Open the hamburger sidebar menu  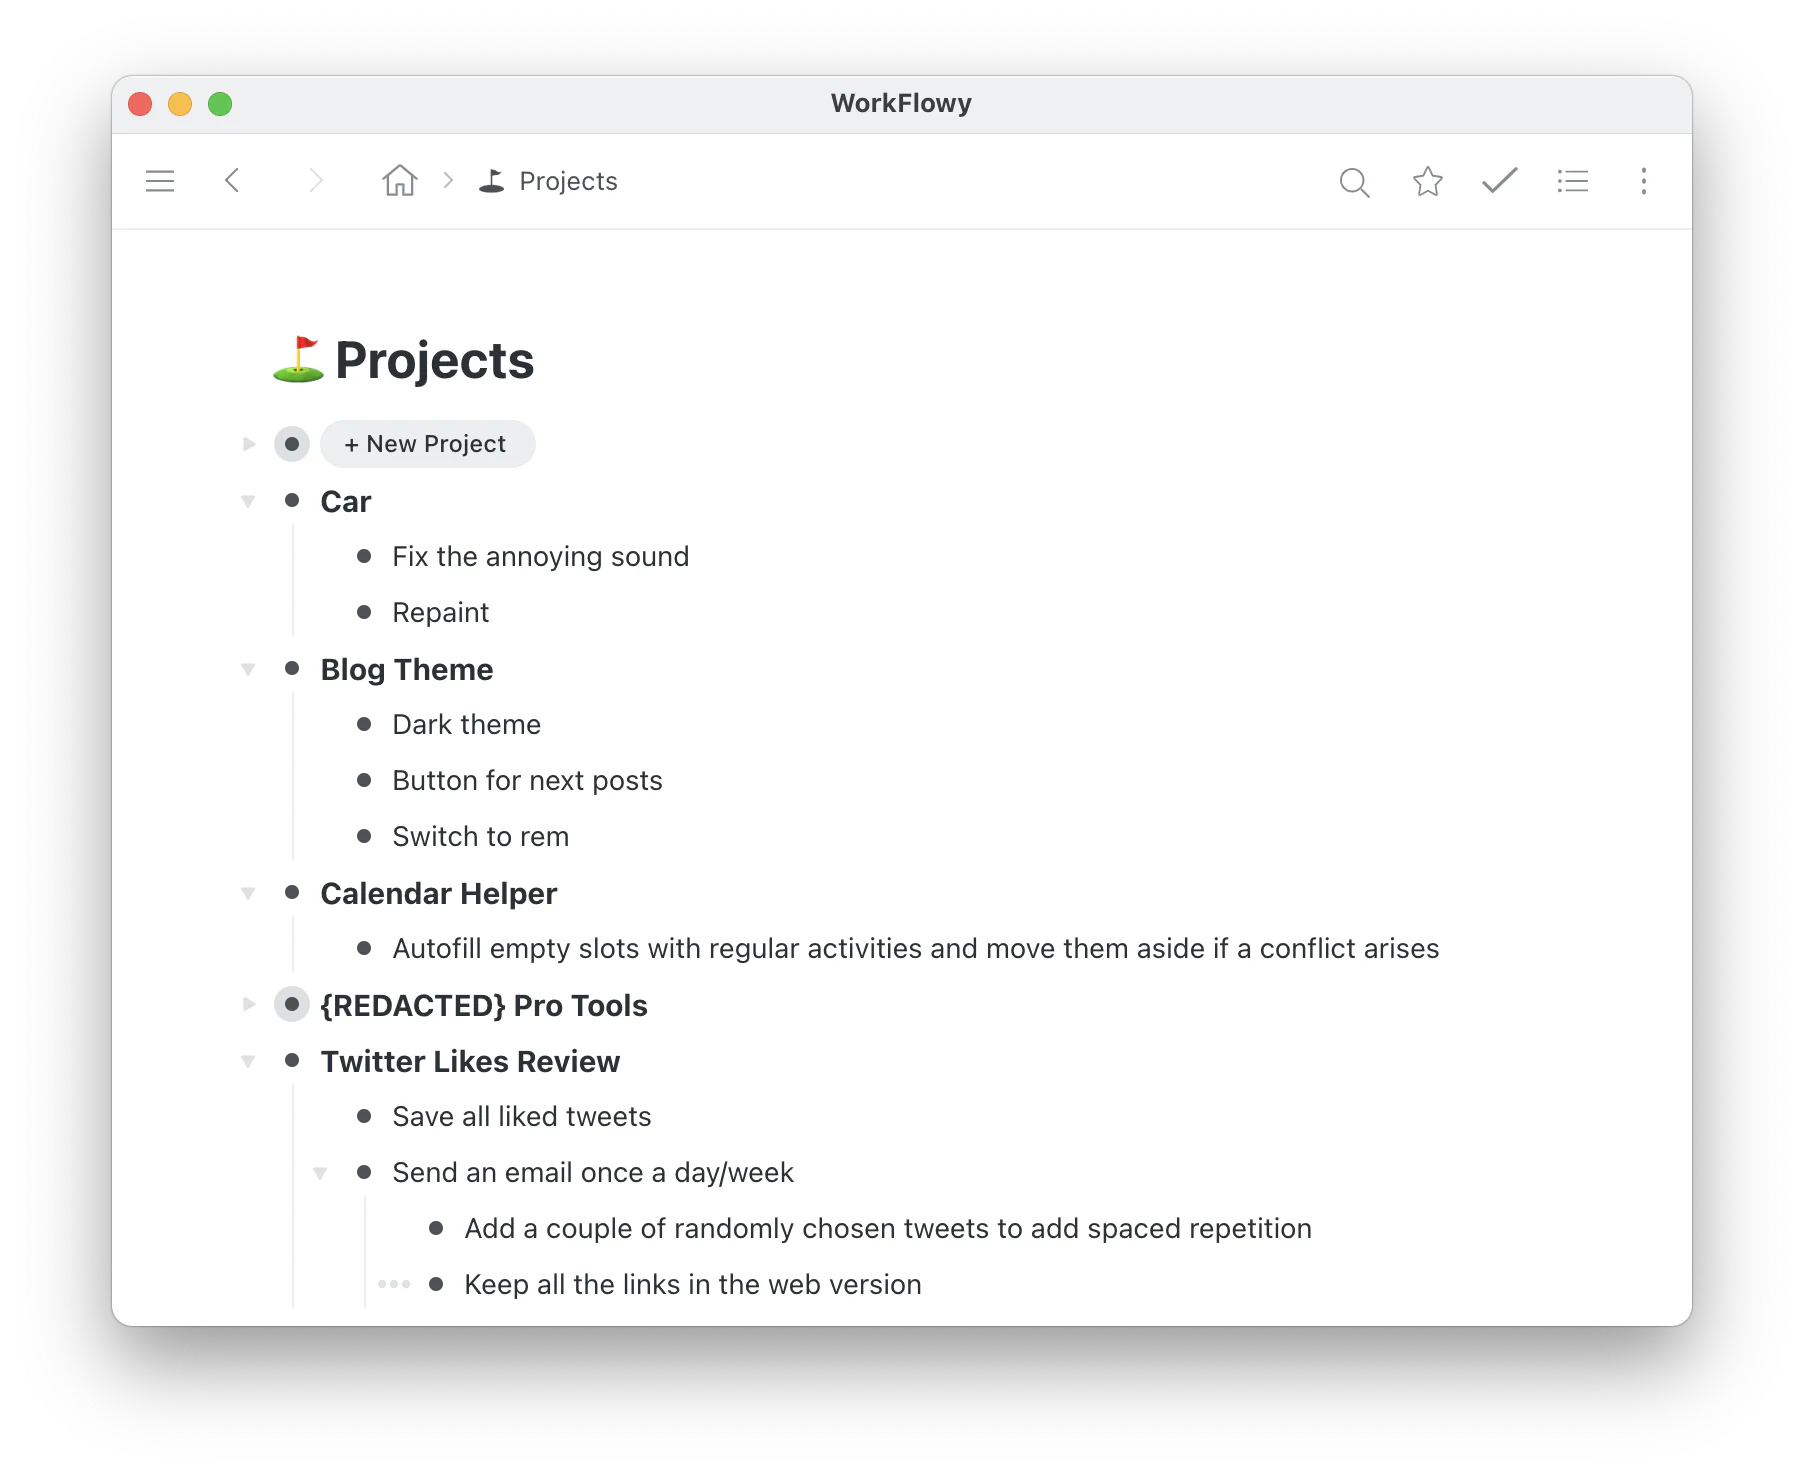pos(160,181)
